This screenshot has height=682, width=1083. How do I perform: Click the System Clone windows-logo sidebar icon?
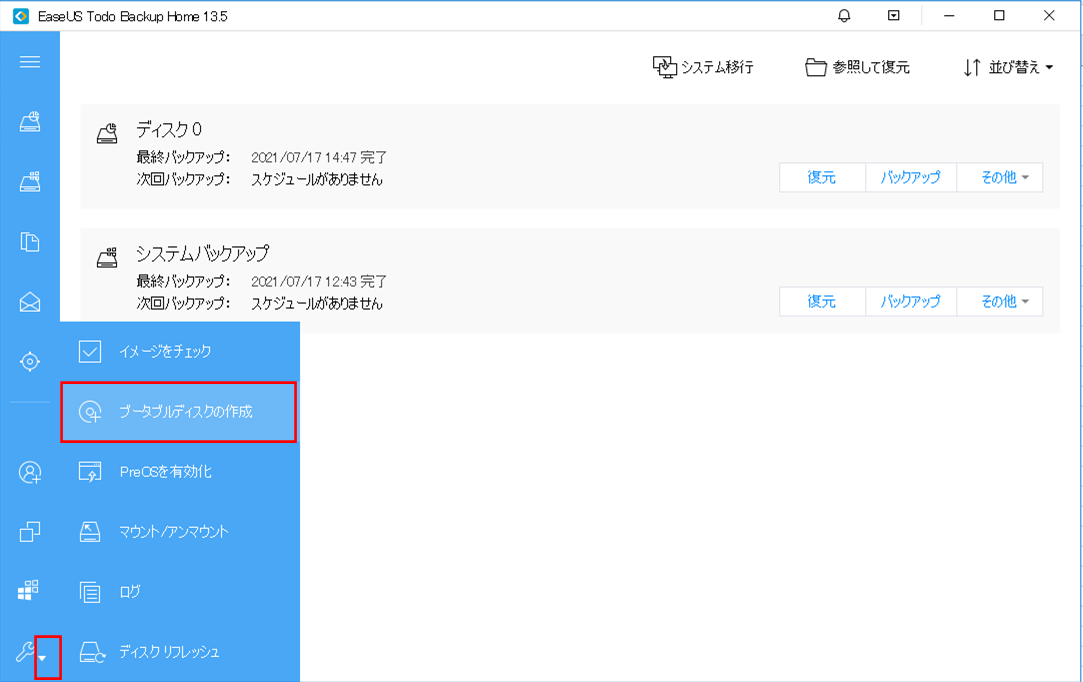click(x=30, y=591)
